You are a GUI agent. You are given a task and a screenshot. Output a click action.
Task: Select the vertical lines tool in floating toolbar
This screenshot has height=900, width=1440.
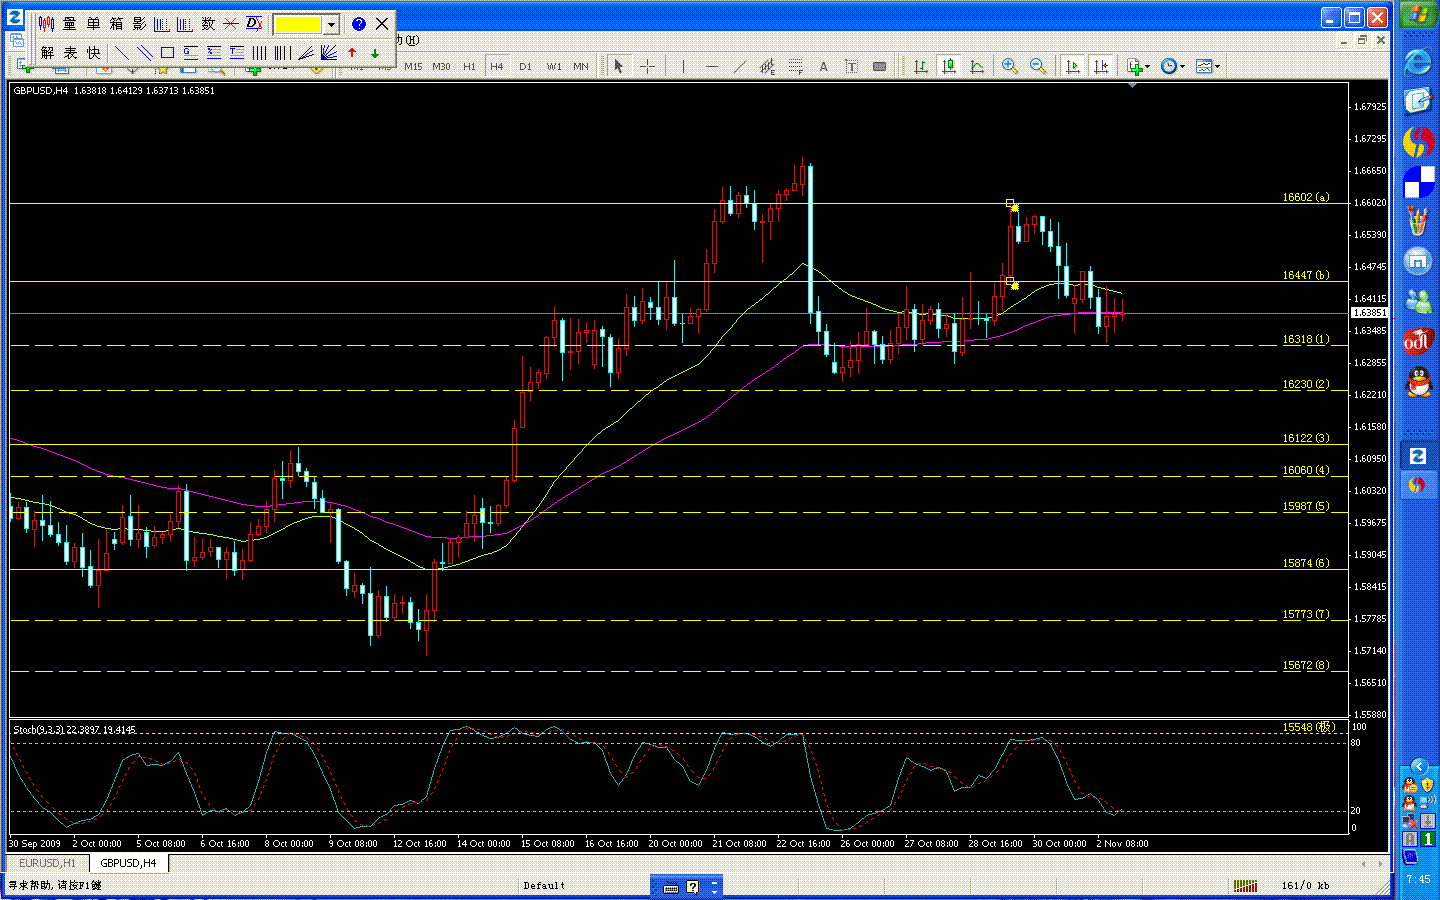pyautogui.click(x=260, y=53)
